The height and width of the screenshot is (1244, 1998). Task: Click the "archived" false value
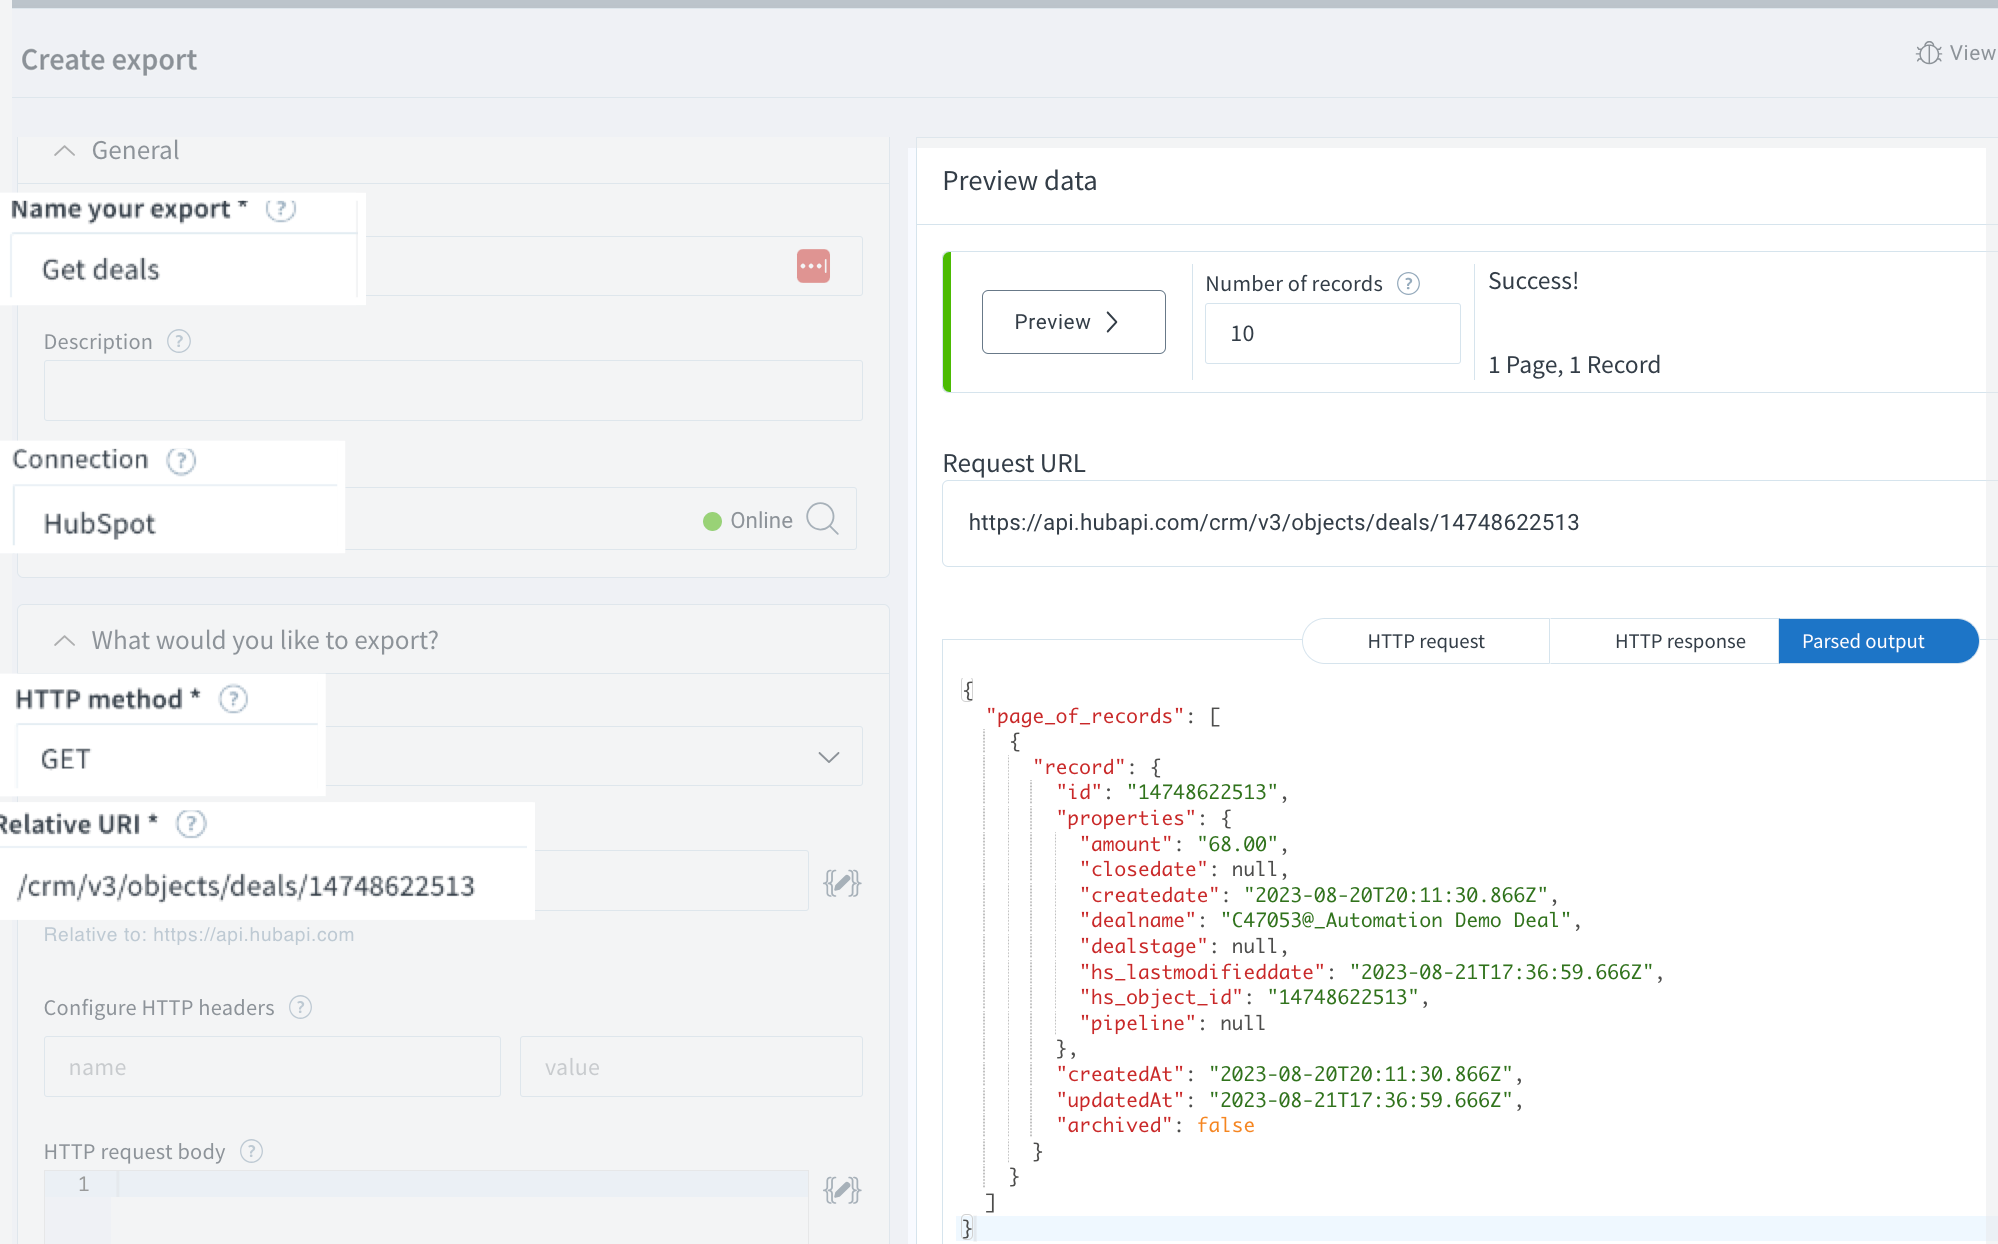pos(1225,1125)
